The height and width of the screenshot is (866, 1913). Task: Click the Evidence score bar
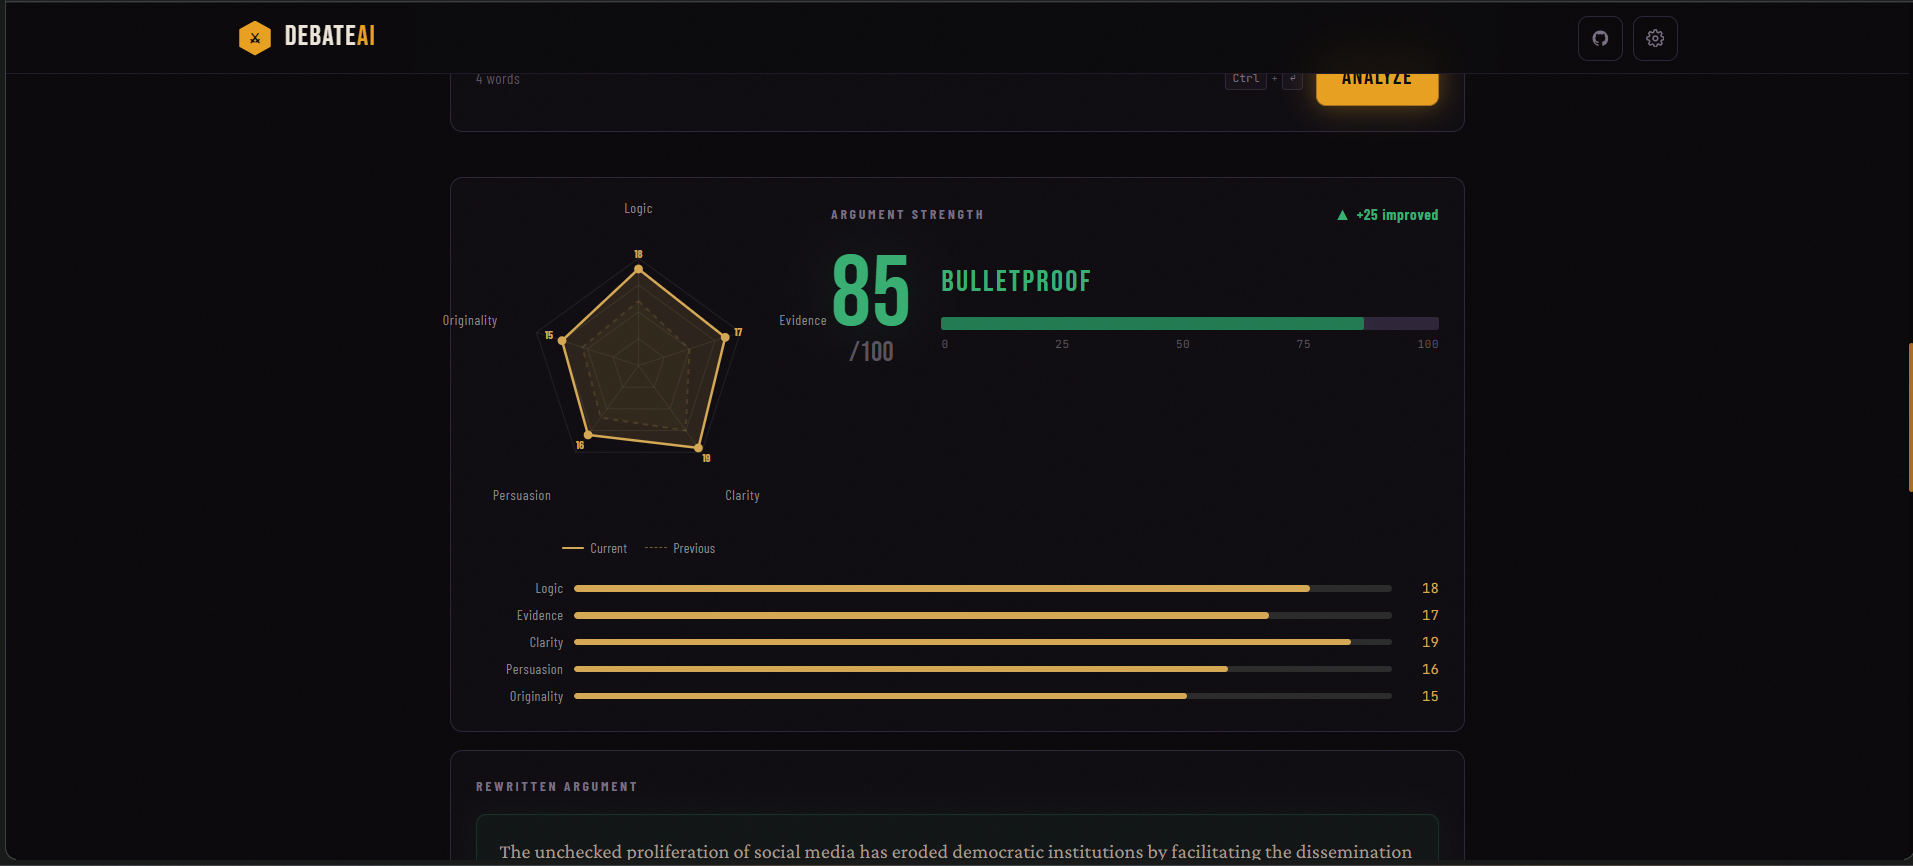(x=983, y=616)
